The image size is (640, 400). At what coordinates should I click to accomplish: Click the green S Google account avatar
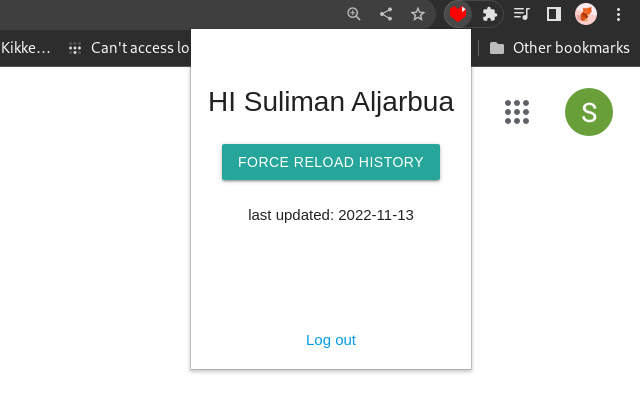tap(589, 112)
